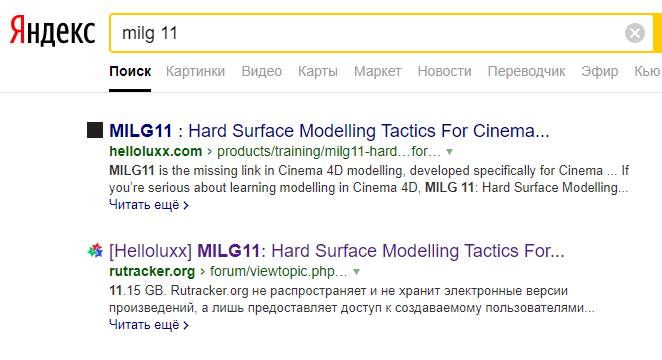
Task: Click the rutracker colorful star favicon
Action: tap(95, 251)
